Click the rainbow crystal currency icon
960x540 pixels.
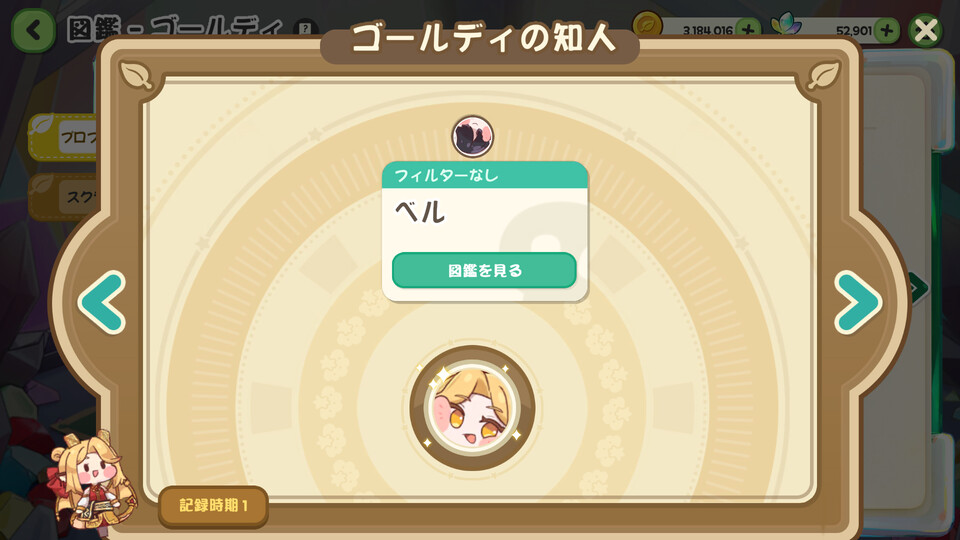click(x=786, y=26)
